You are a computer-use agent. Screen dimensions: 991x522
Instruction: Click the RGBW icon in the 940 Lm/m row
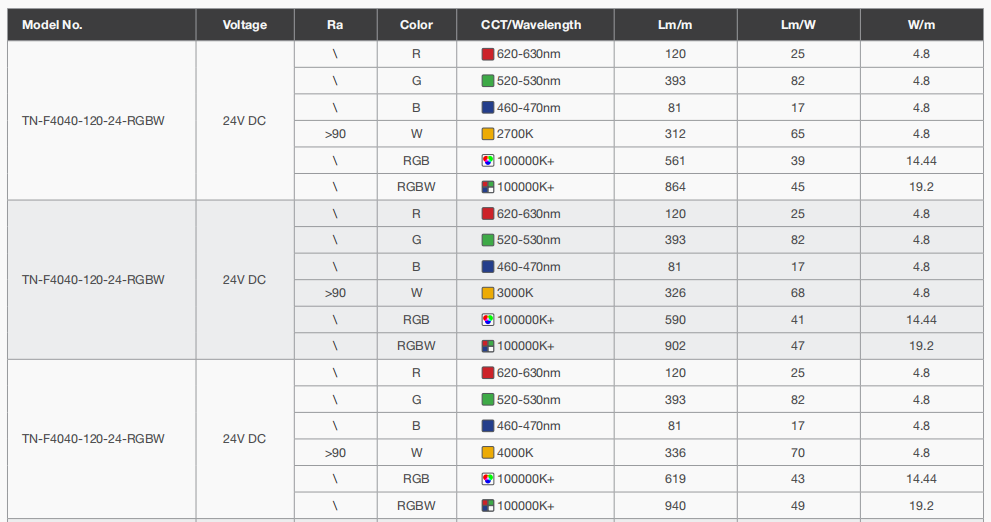pos(488,505)
